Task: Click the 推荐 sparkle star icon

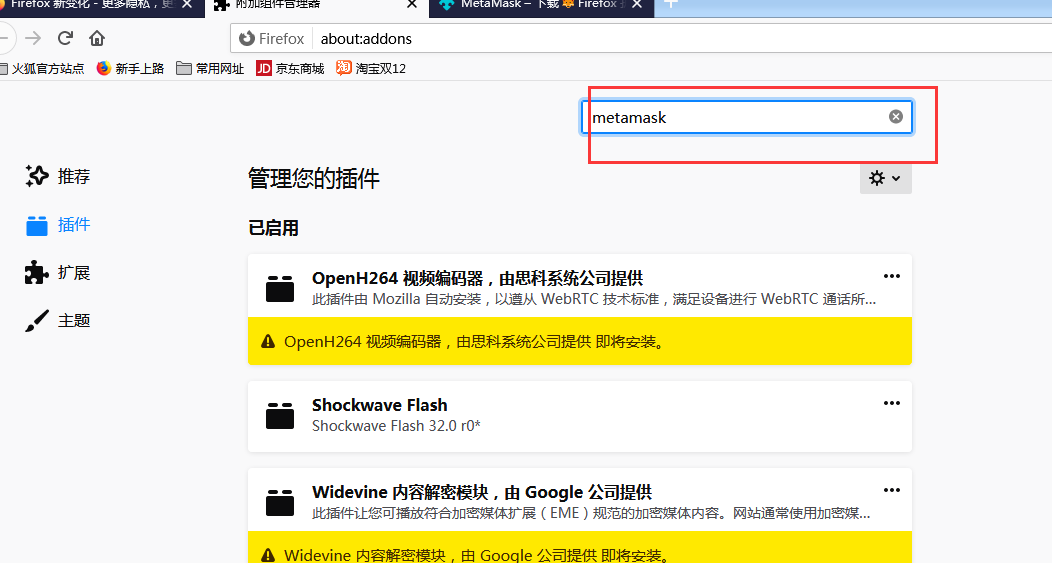Action: coord(37,176)
